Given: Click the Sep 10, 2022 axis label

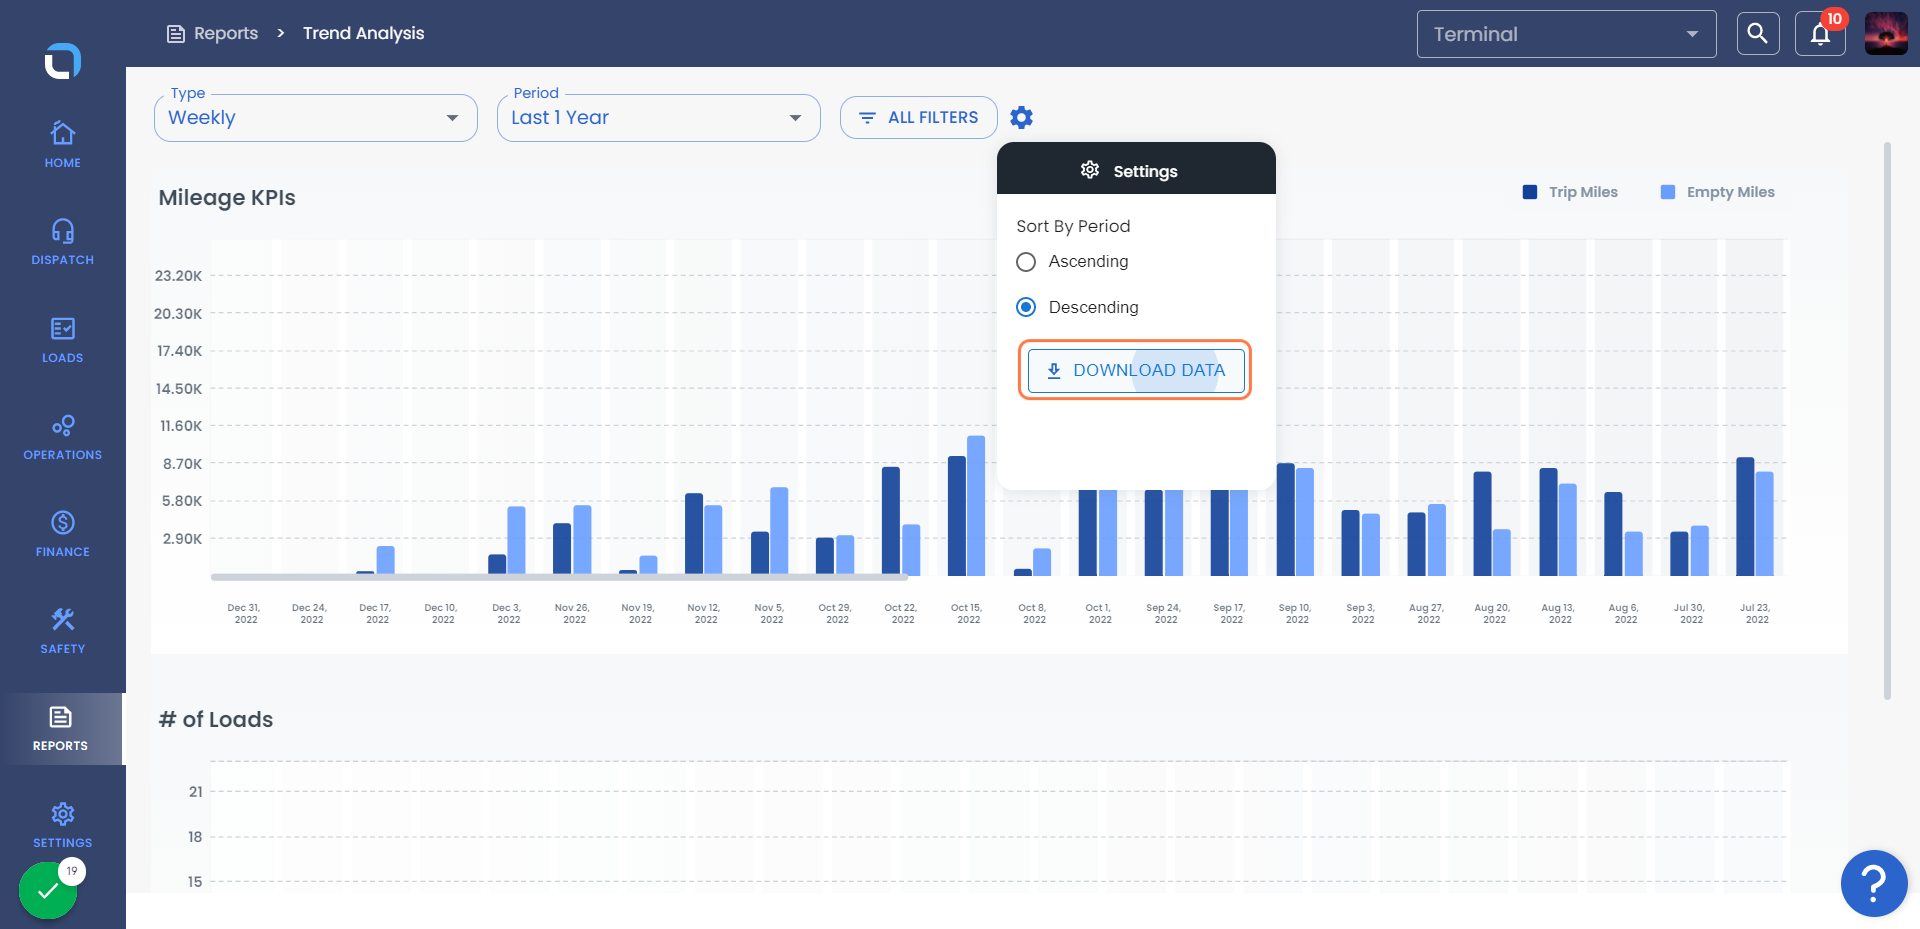Looking at the screenshot, I should point(1296,614).
